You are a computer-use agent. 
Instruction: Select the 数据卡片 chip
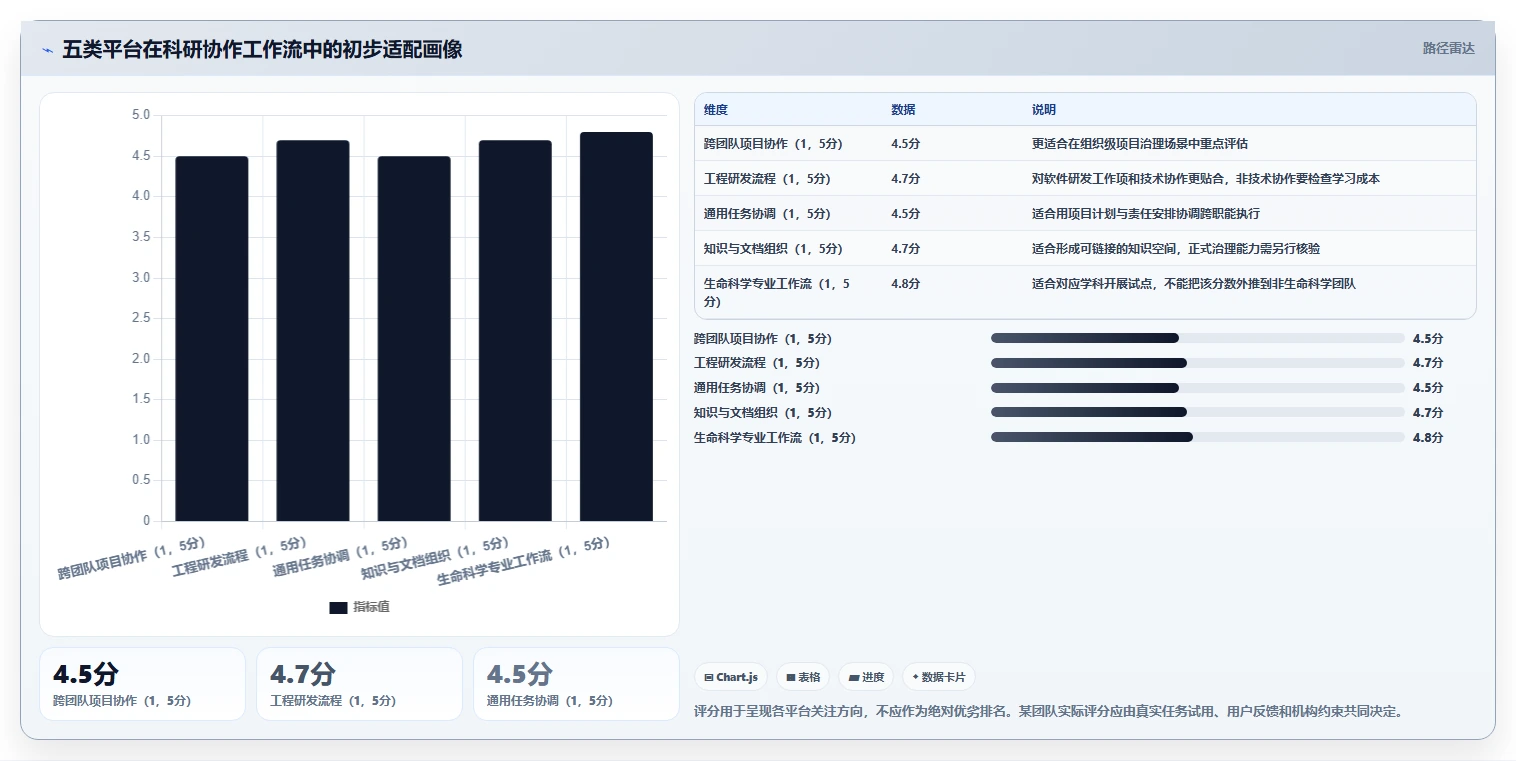coord(938,677)
